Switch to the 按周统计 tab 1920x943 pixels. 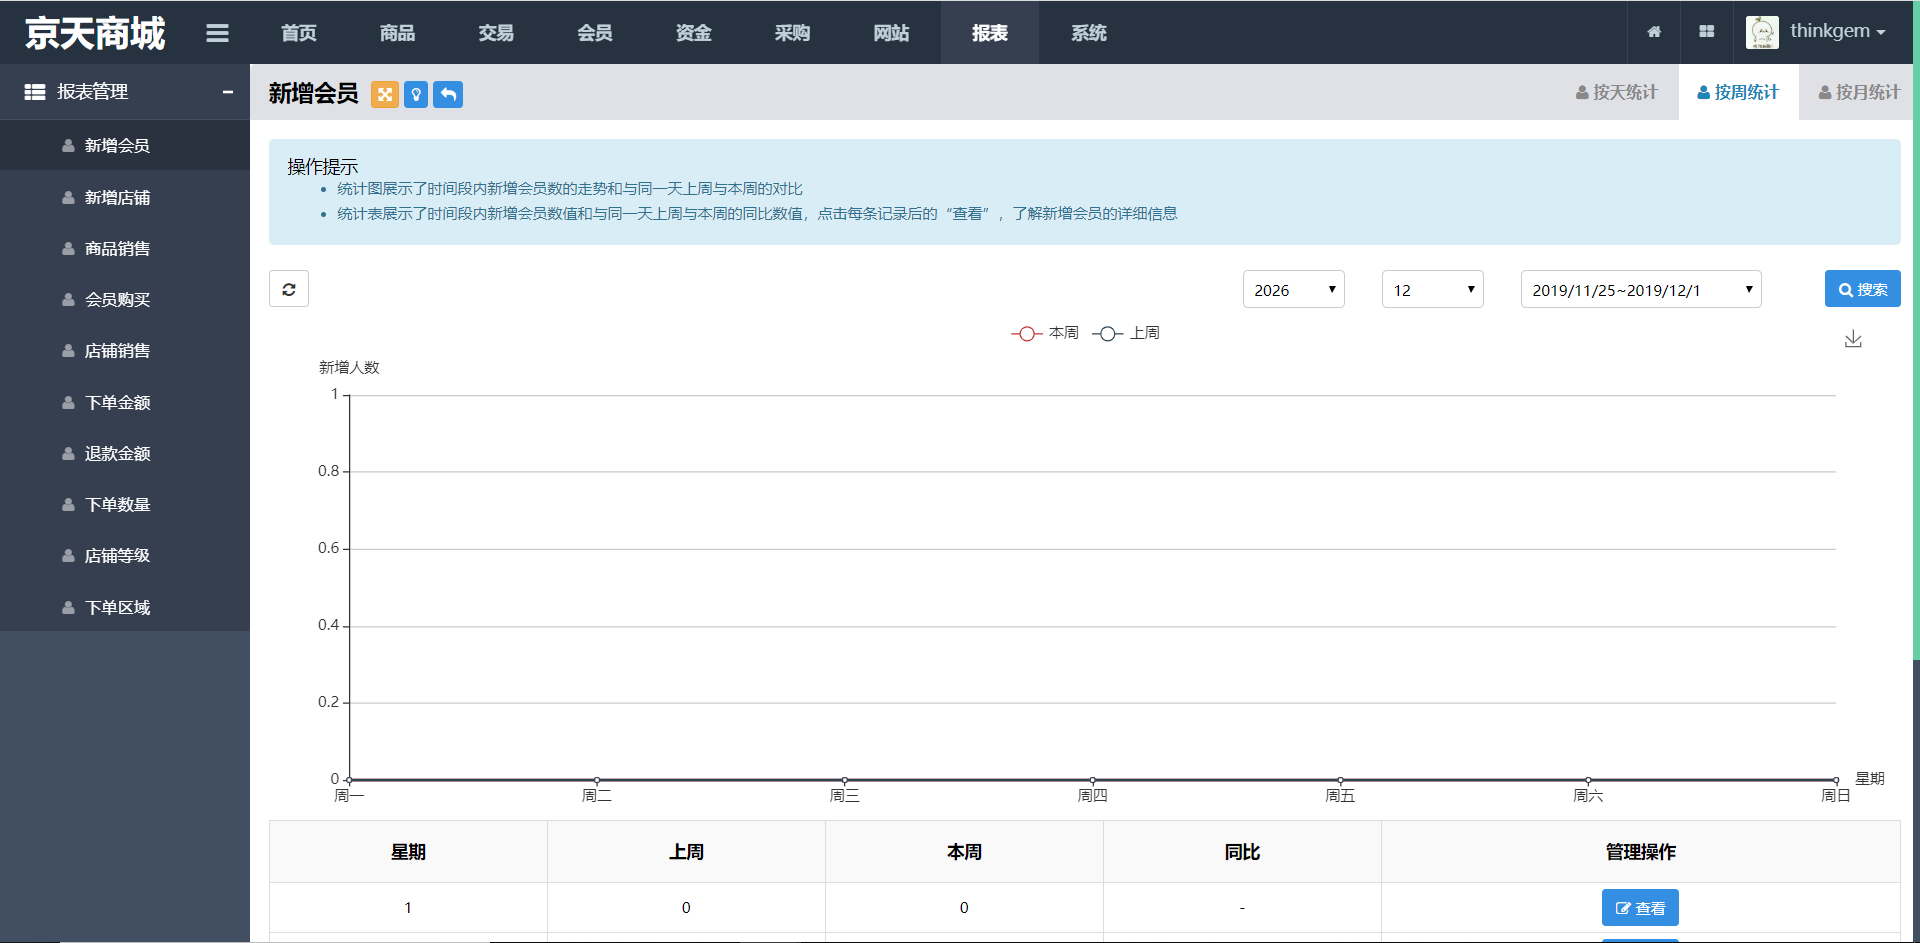tap(1738, 92)
